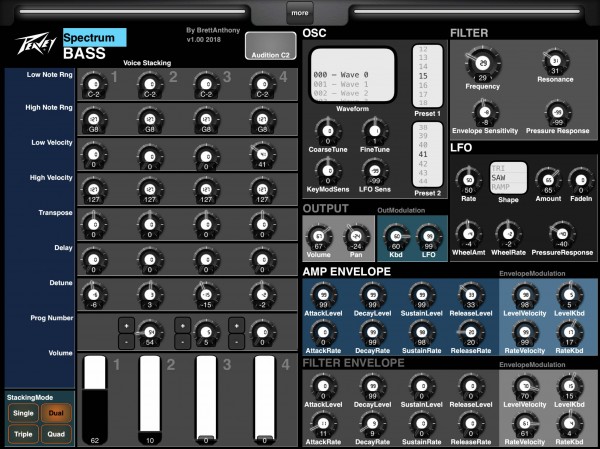Open the more menu at top
Image resolution: width=600 pixels, height=449 pixels.
(300, 13)
